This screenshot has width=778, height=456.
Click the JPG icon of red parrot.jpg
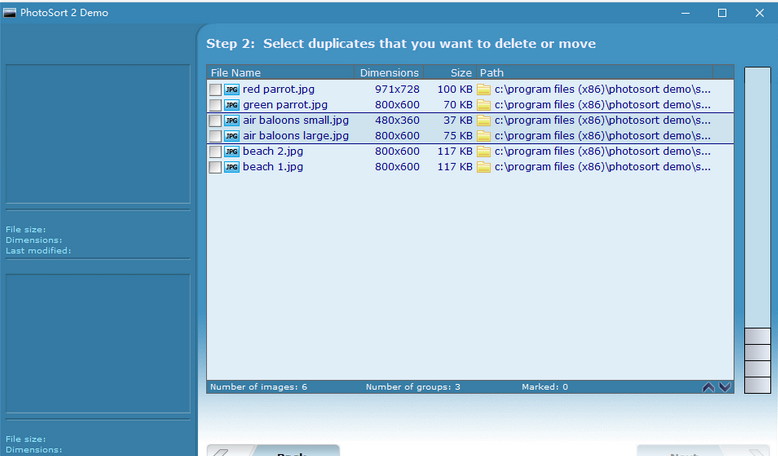(232, 89)
